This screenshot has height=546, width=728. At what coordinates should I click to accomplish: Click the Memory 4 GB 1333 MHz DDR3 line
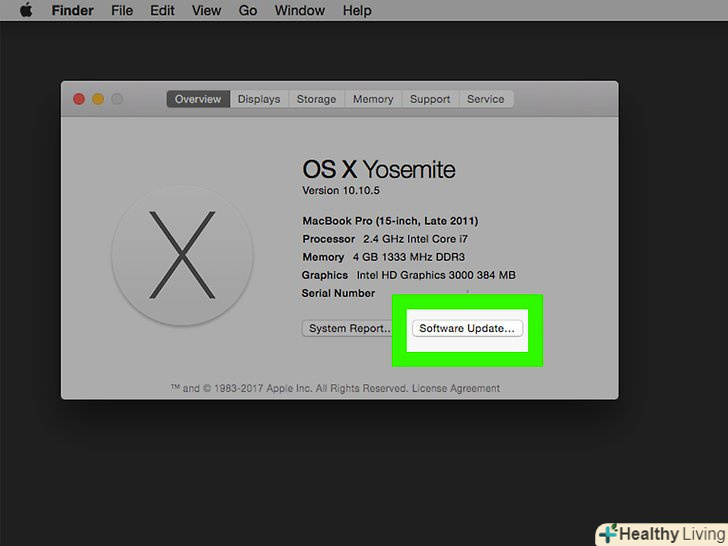pyautogui.click(x=384, y=257)
